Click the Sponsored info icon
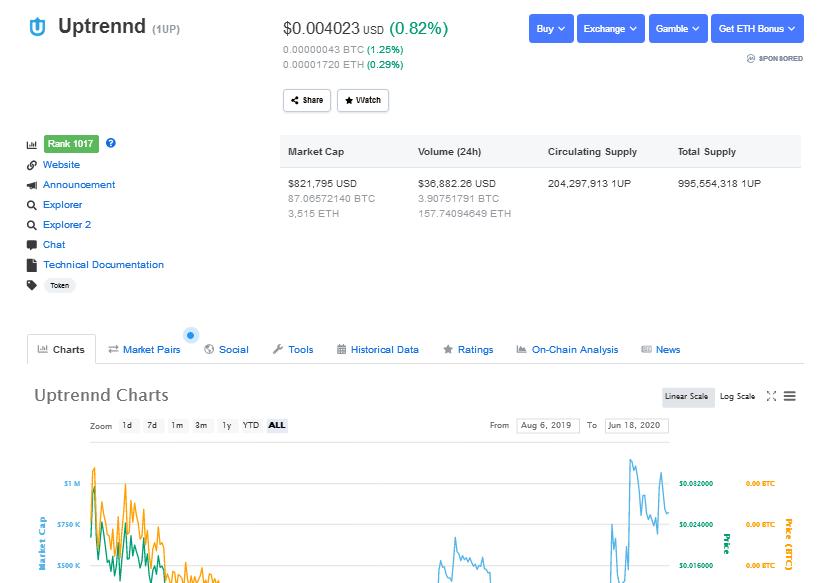Image resolution: width=822 pixels, height=583 pixels. [751, 58]
